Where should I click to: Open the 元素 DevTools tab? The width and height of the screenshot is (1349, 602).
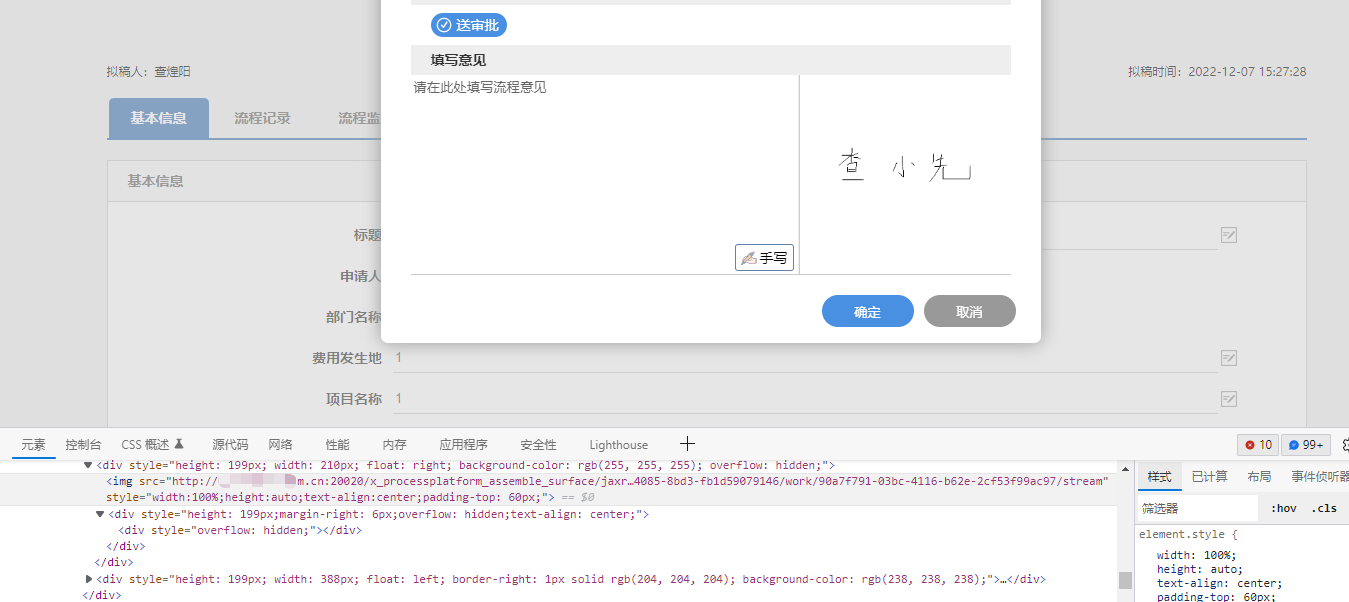[x=34, y=445]
